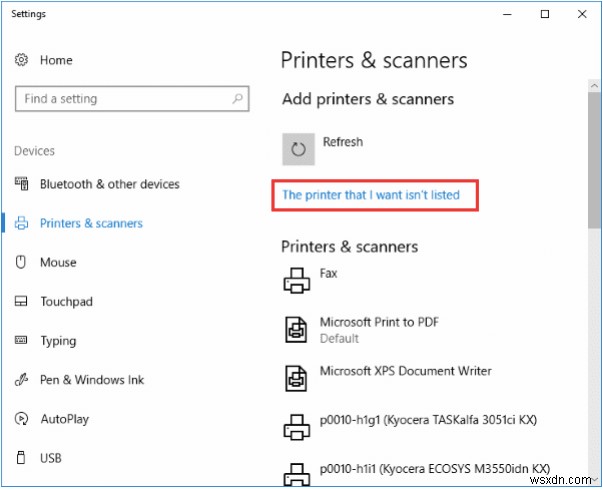Click the search magnifier icon

point(238,98)
